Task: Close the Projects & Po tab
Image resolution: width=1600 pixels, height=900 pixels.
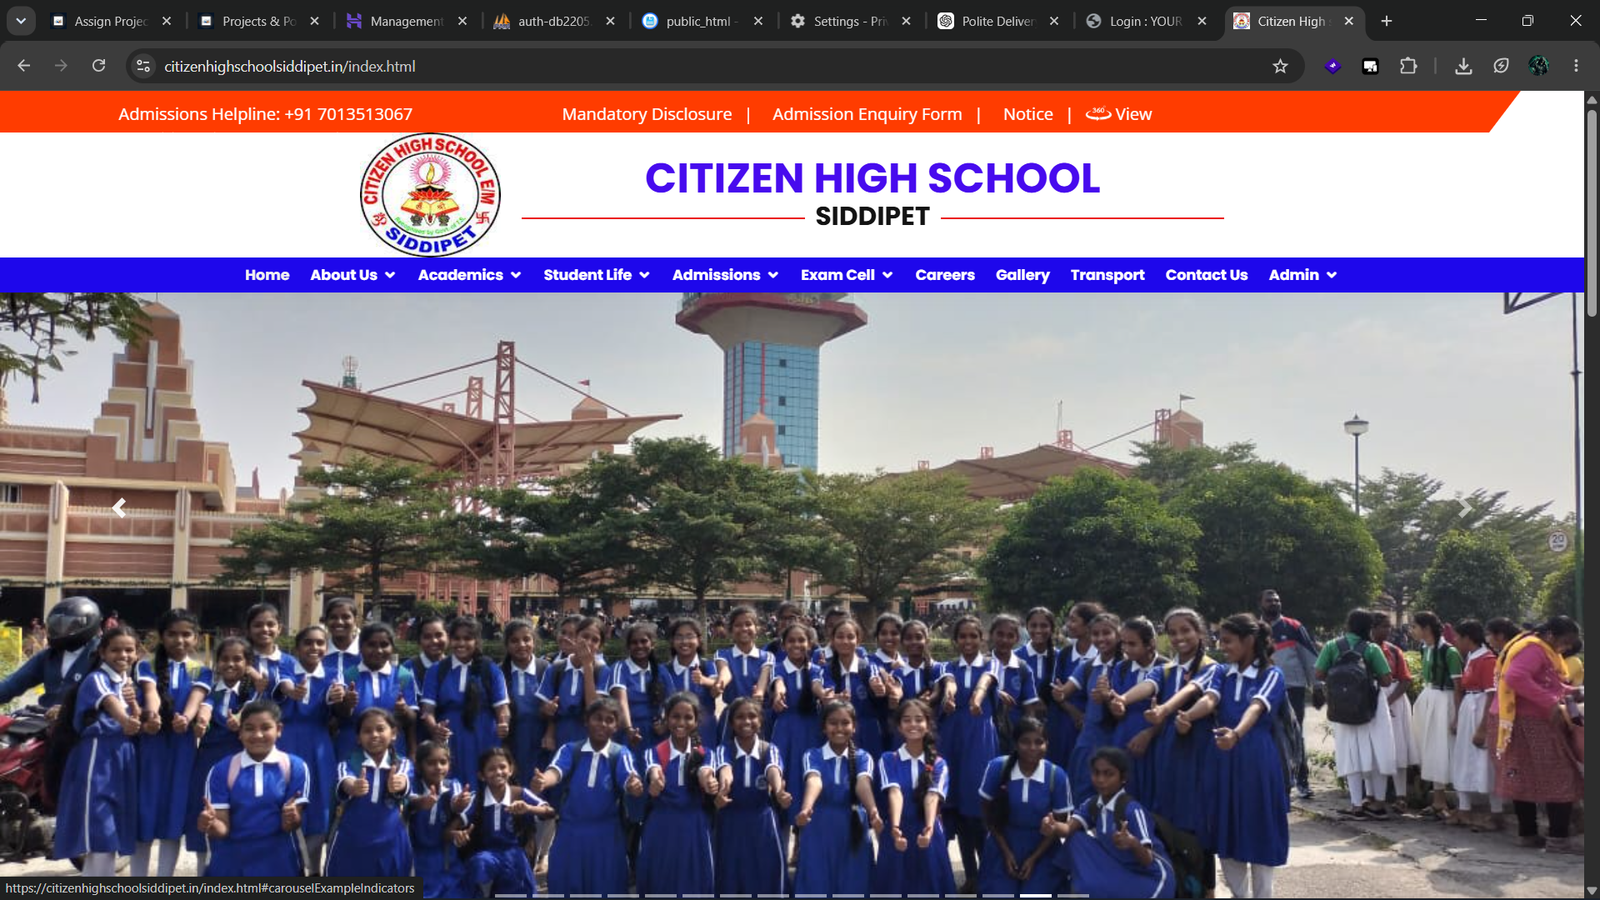Action: [x=315, y=21]
